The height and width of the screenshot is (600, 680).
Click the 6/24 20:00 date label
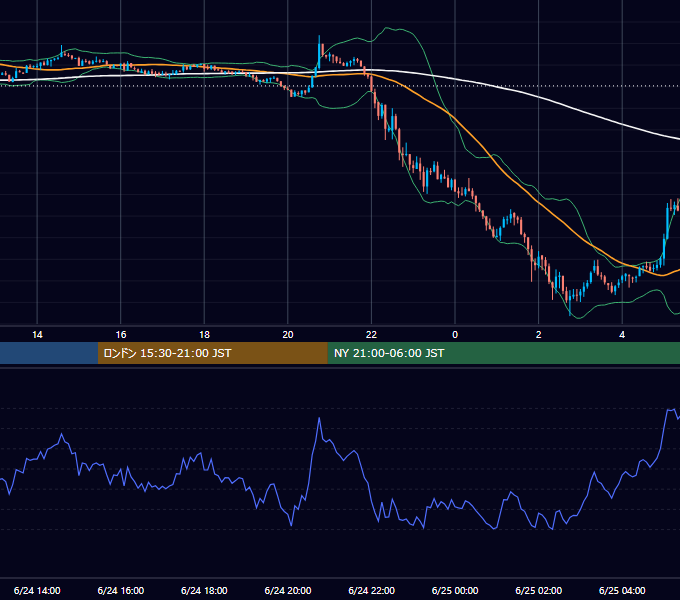click(288, 590)
